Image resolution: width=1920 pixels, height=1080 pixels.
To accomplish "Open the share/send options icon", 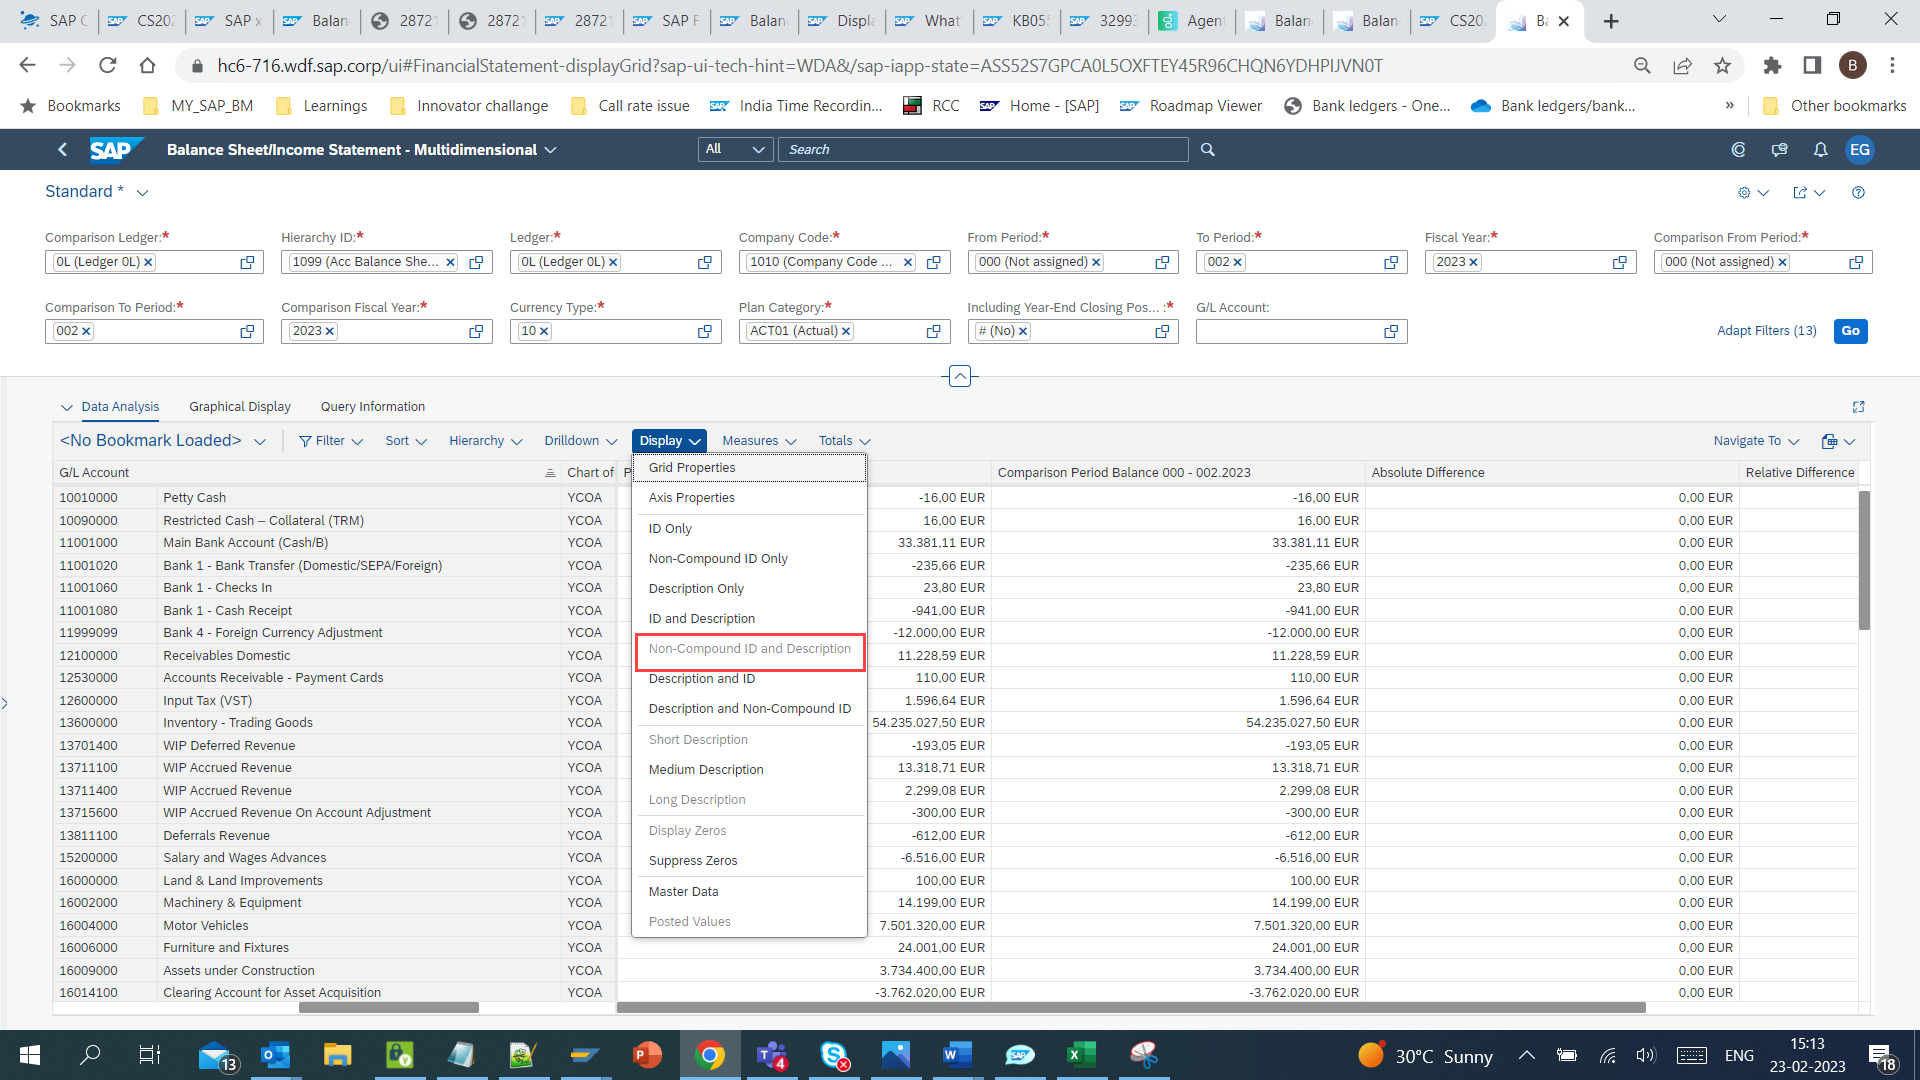I will [1809, 193].
